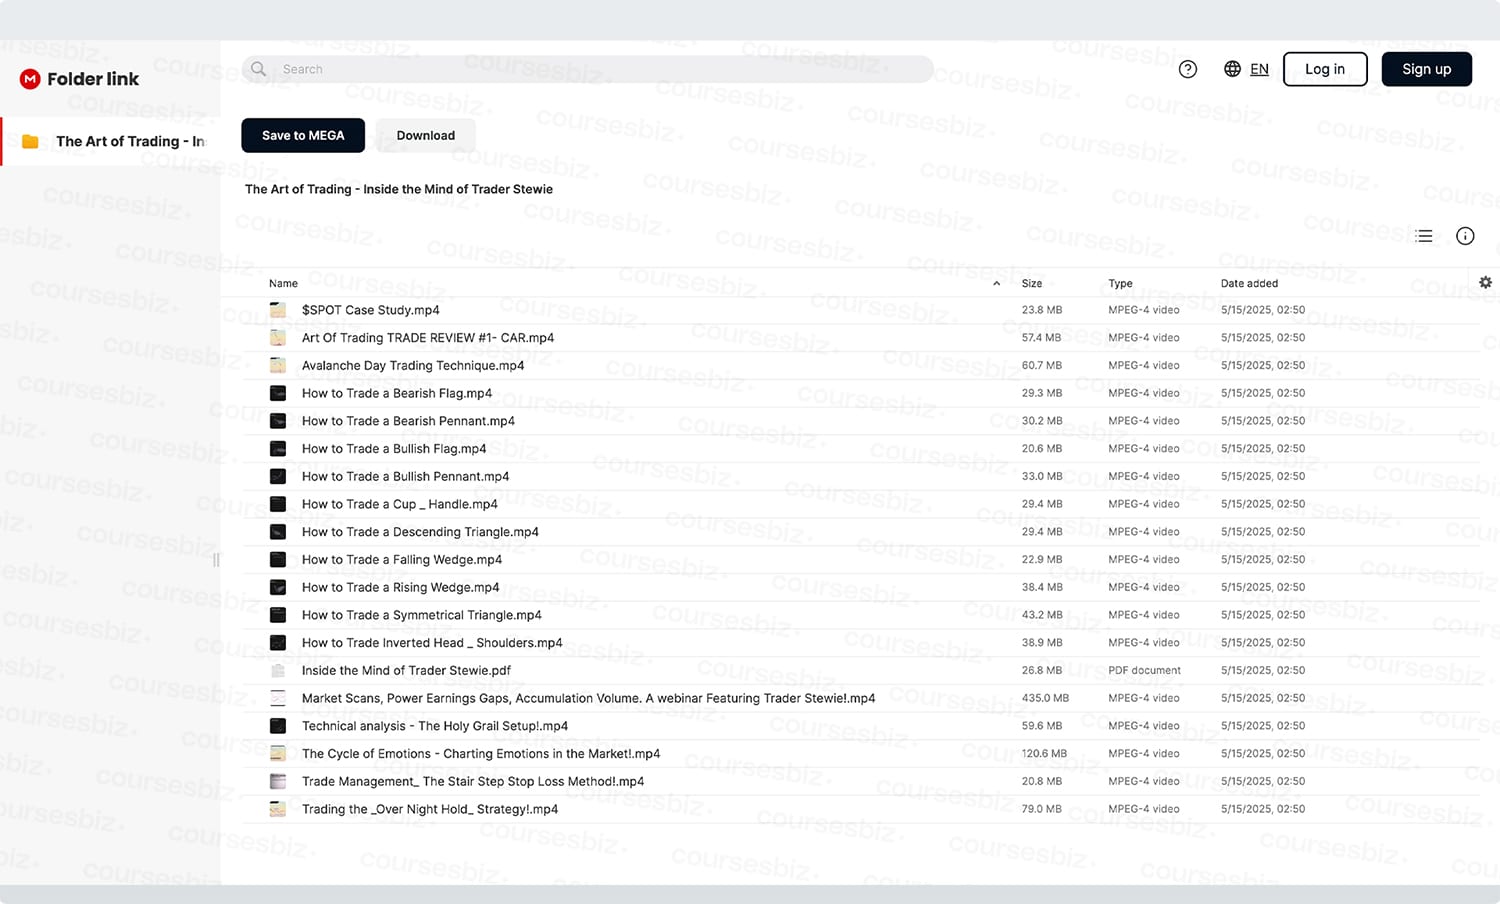The image size is (1500, 904).
Task: Select How to Trade a Bullish Flag.mp4
Action: (394, 449)
